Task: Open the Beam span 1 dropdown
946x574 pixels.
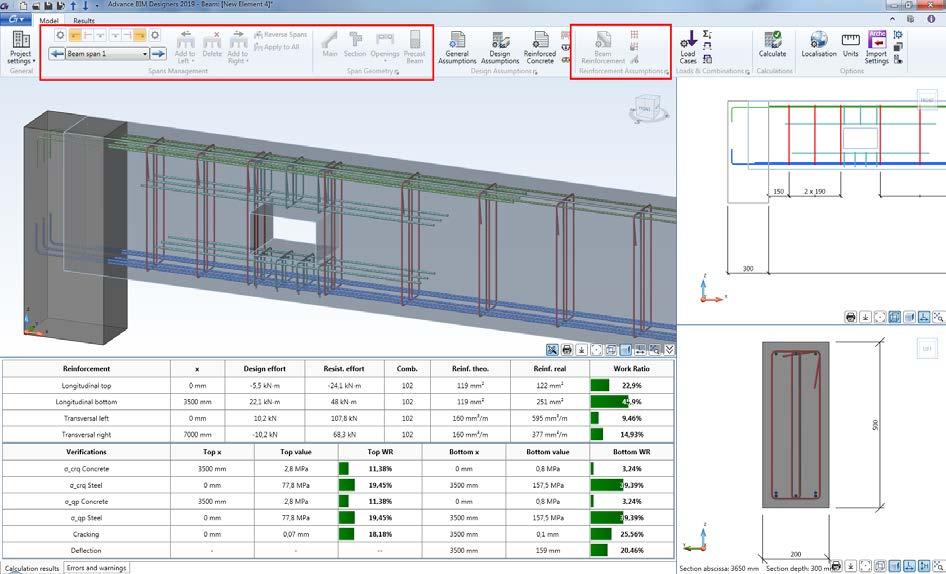Action: pyautogui.click(x=145, y=54)
